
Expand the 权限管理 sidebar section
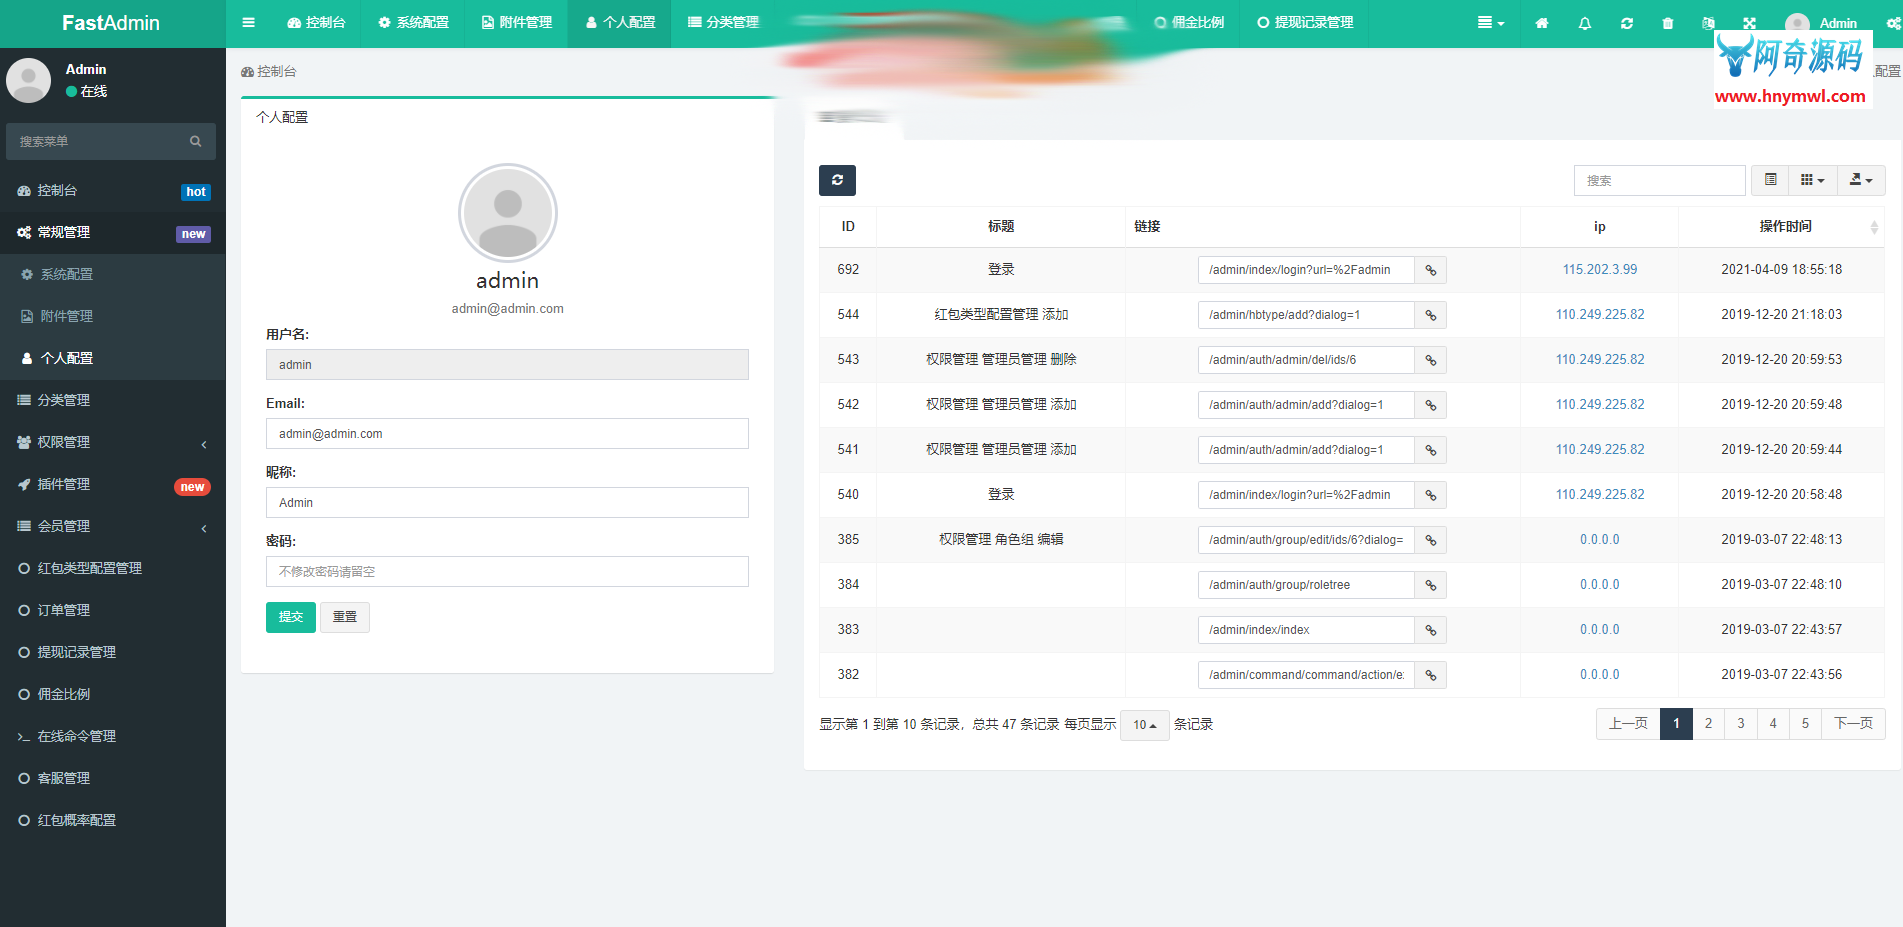[110, 442]
